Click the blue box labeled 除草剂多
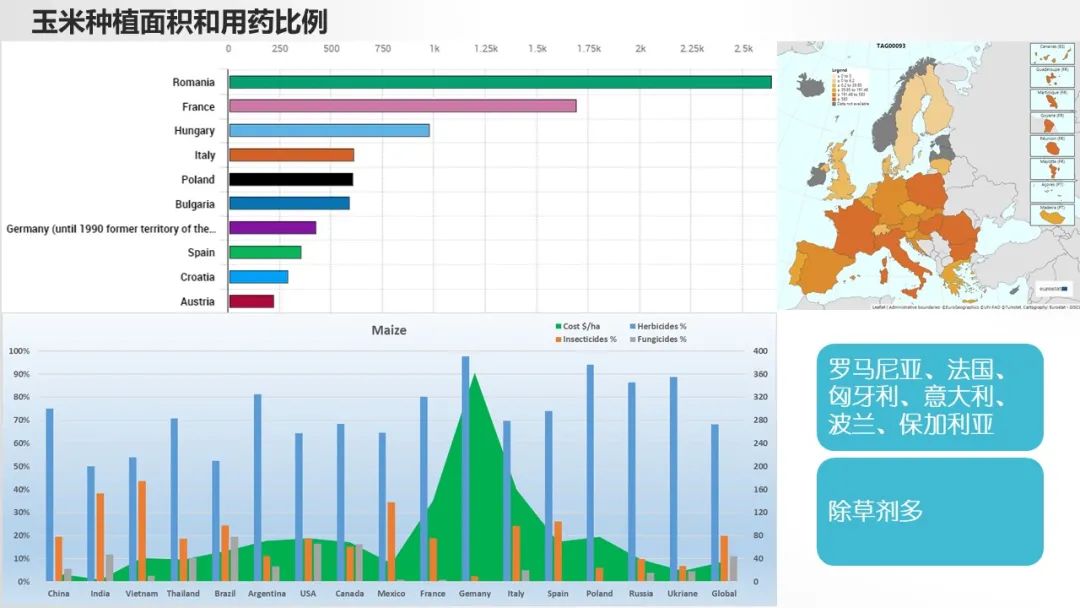The height and width of the screenshot is (608, 1080). [930, 512]
